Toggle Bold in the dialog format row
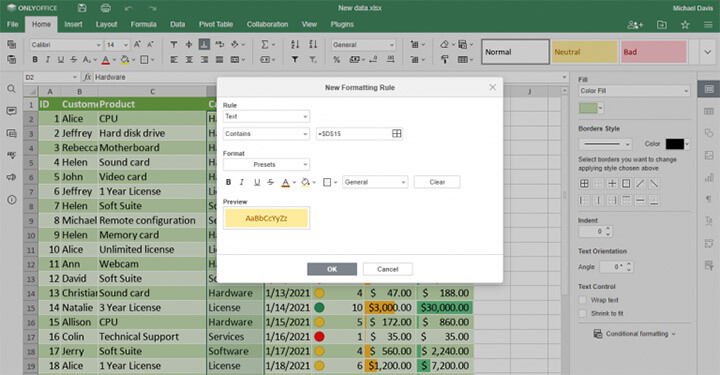720x375 pixels. tap(228, 182)
